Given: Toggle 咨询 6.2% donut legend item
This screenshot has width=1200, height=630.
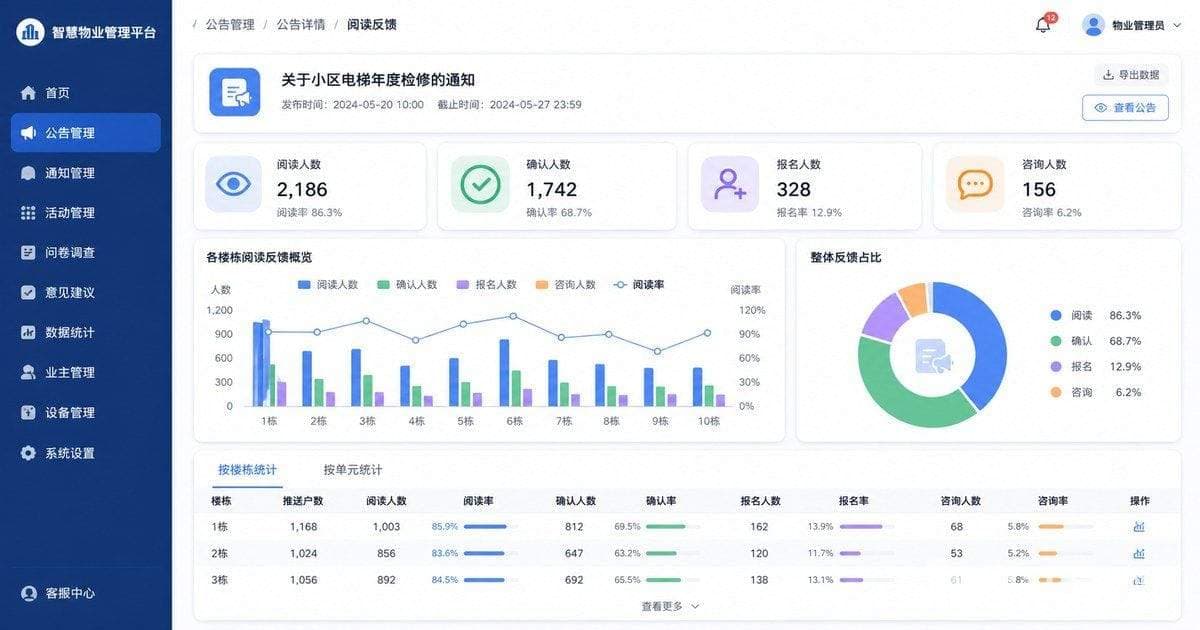Looking at the screenshot, I should [x=1095, y=393].
